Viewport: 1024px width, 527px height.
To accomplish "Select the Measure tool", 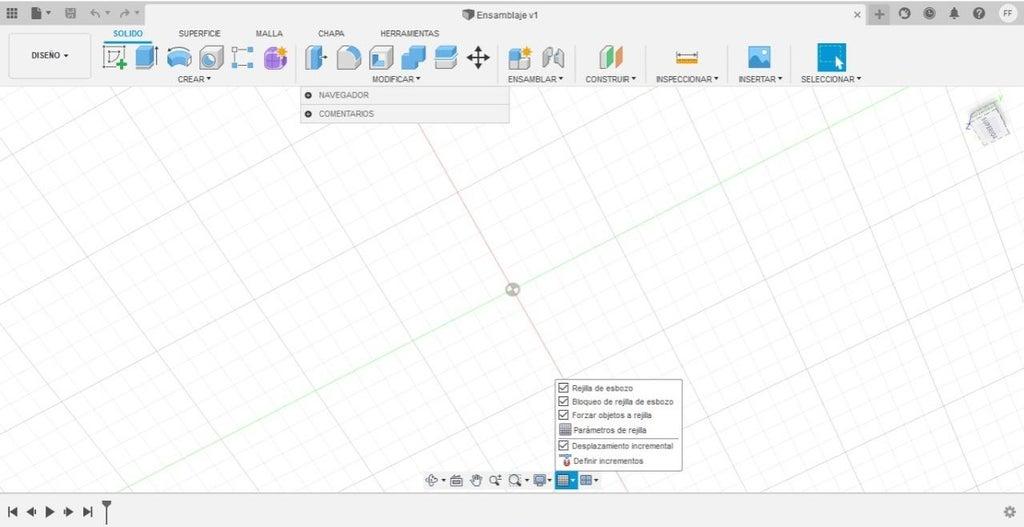I will point(686,57).
